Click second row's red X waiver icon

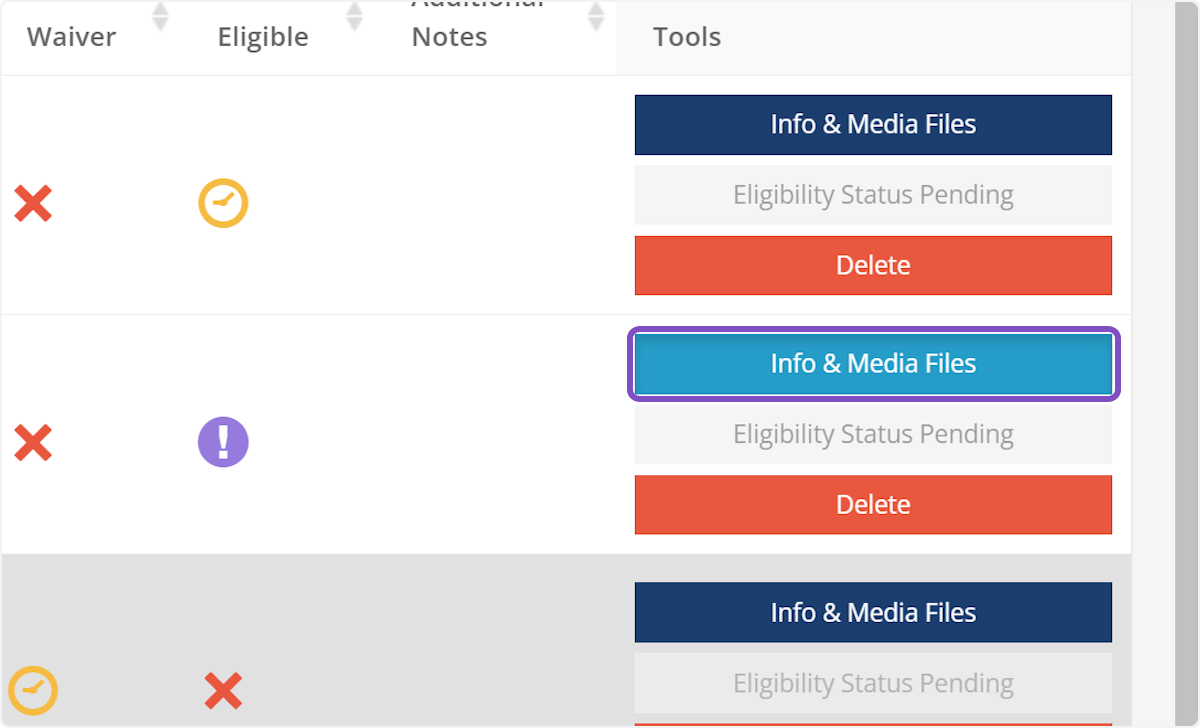33,442
